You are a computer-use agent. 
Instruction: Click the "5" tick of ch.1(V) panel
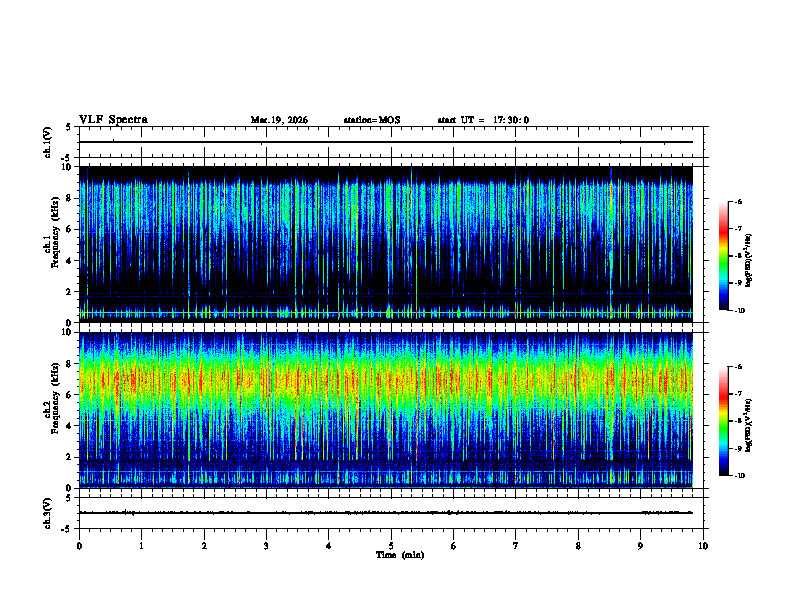(x=69, y=127)
